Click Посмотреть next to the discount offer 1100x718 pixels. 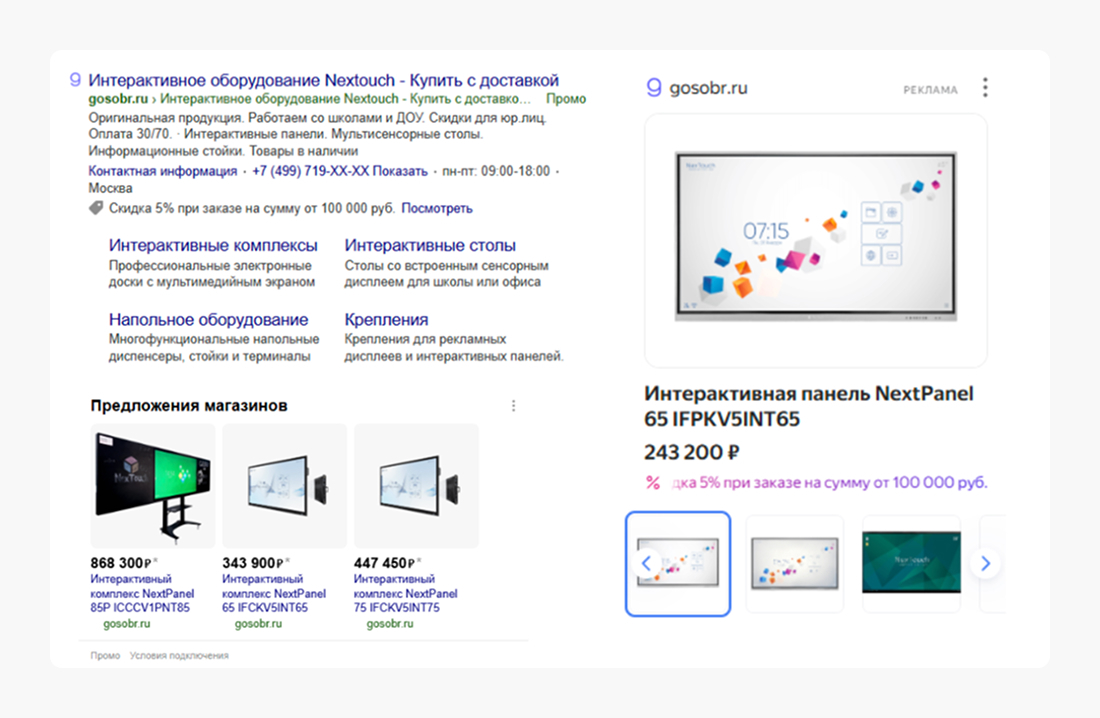(x=436, y=208)
